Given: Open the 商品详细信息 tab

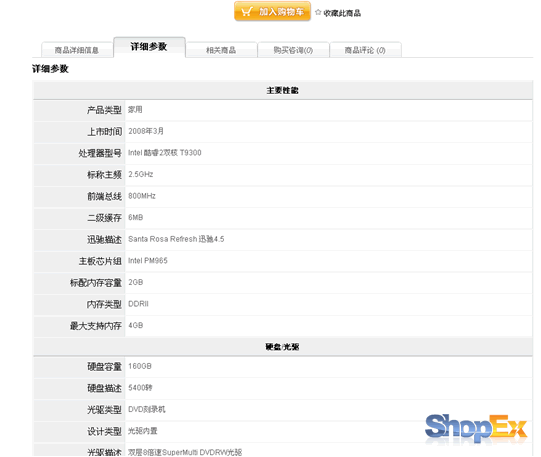Looking at the screenshot, I should click(77, 50).
